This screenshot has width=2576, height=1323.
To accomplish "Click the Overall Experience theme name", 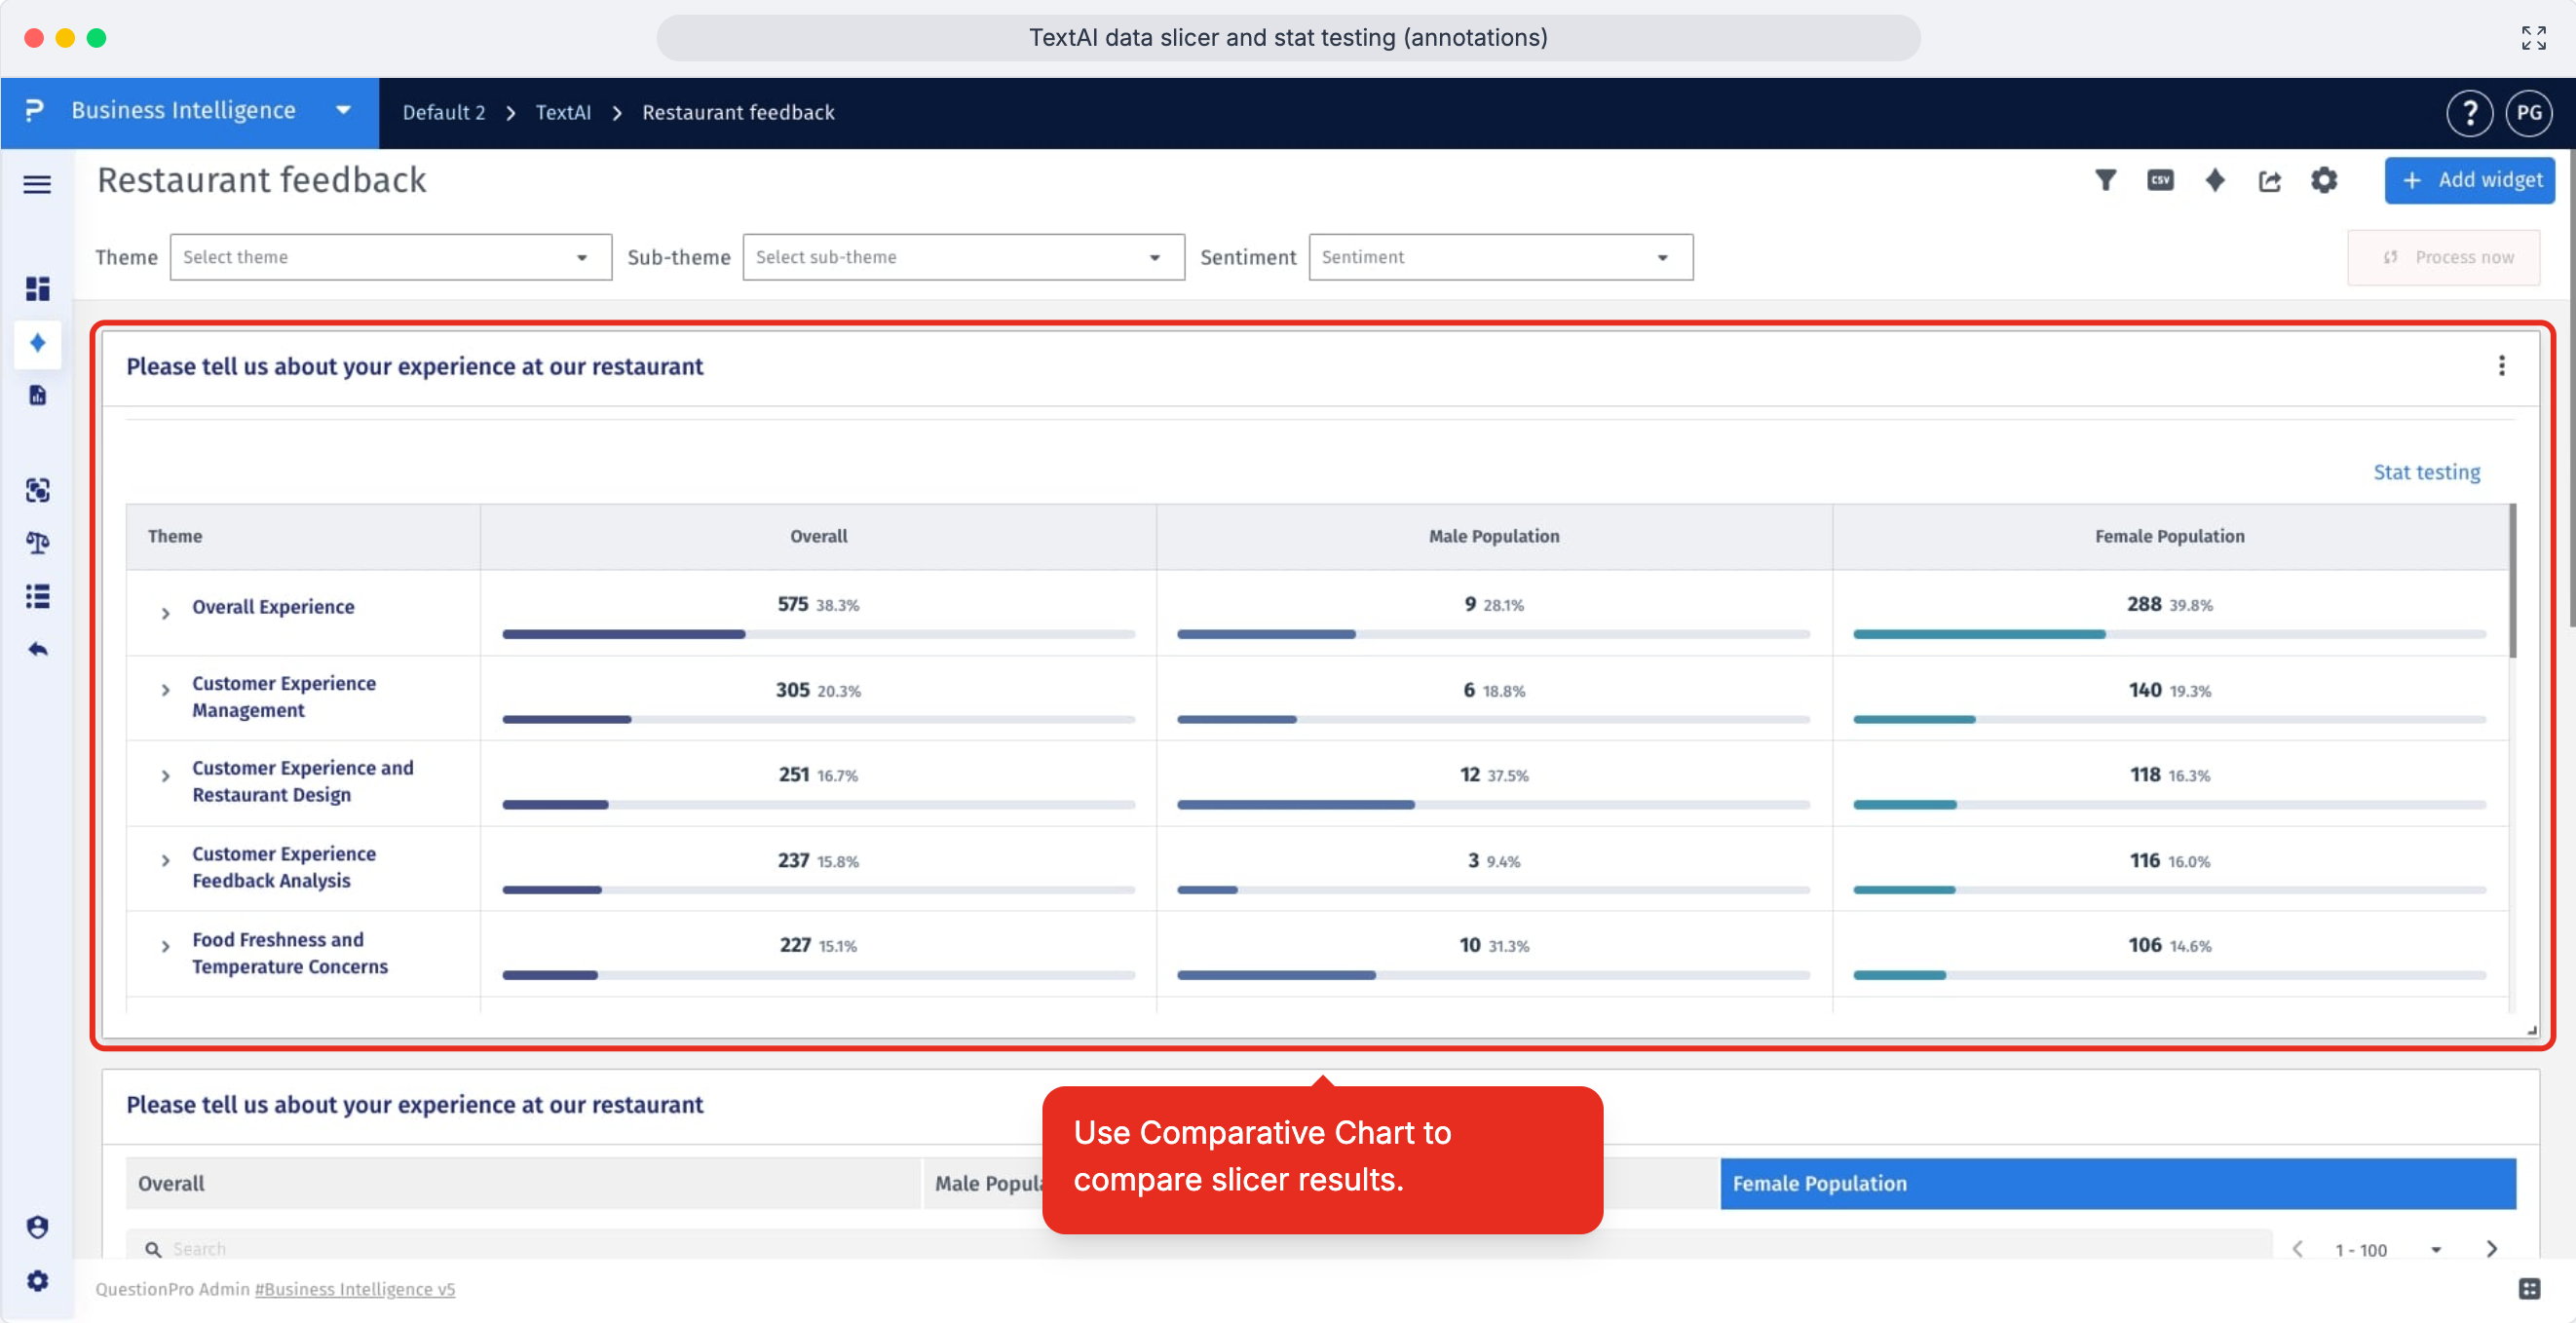I will click(273, 607).
